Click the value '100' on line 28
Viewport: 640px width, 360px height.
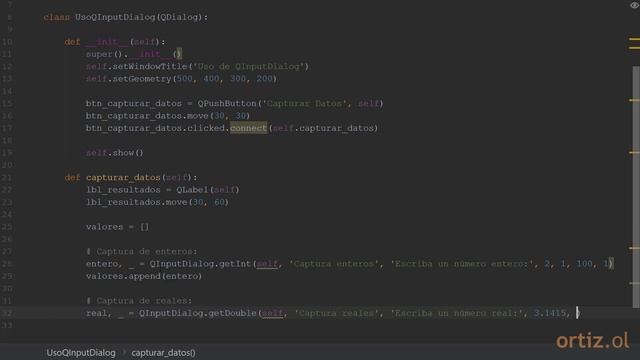[x=584, y=264]
